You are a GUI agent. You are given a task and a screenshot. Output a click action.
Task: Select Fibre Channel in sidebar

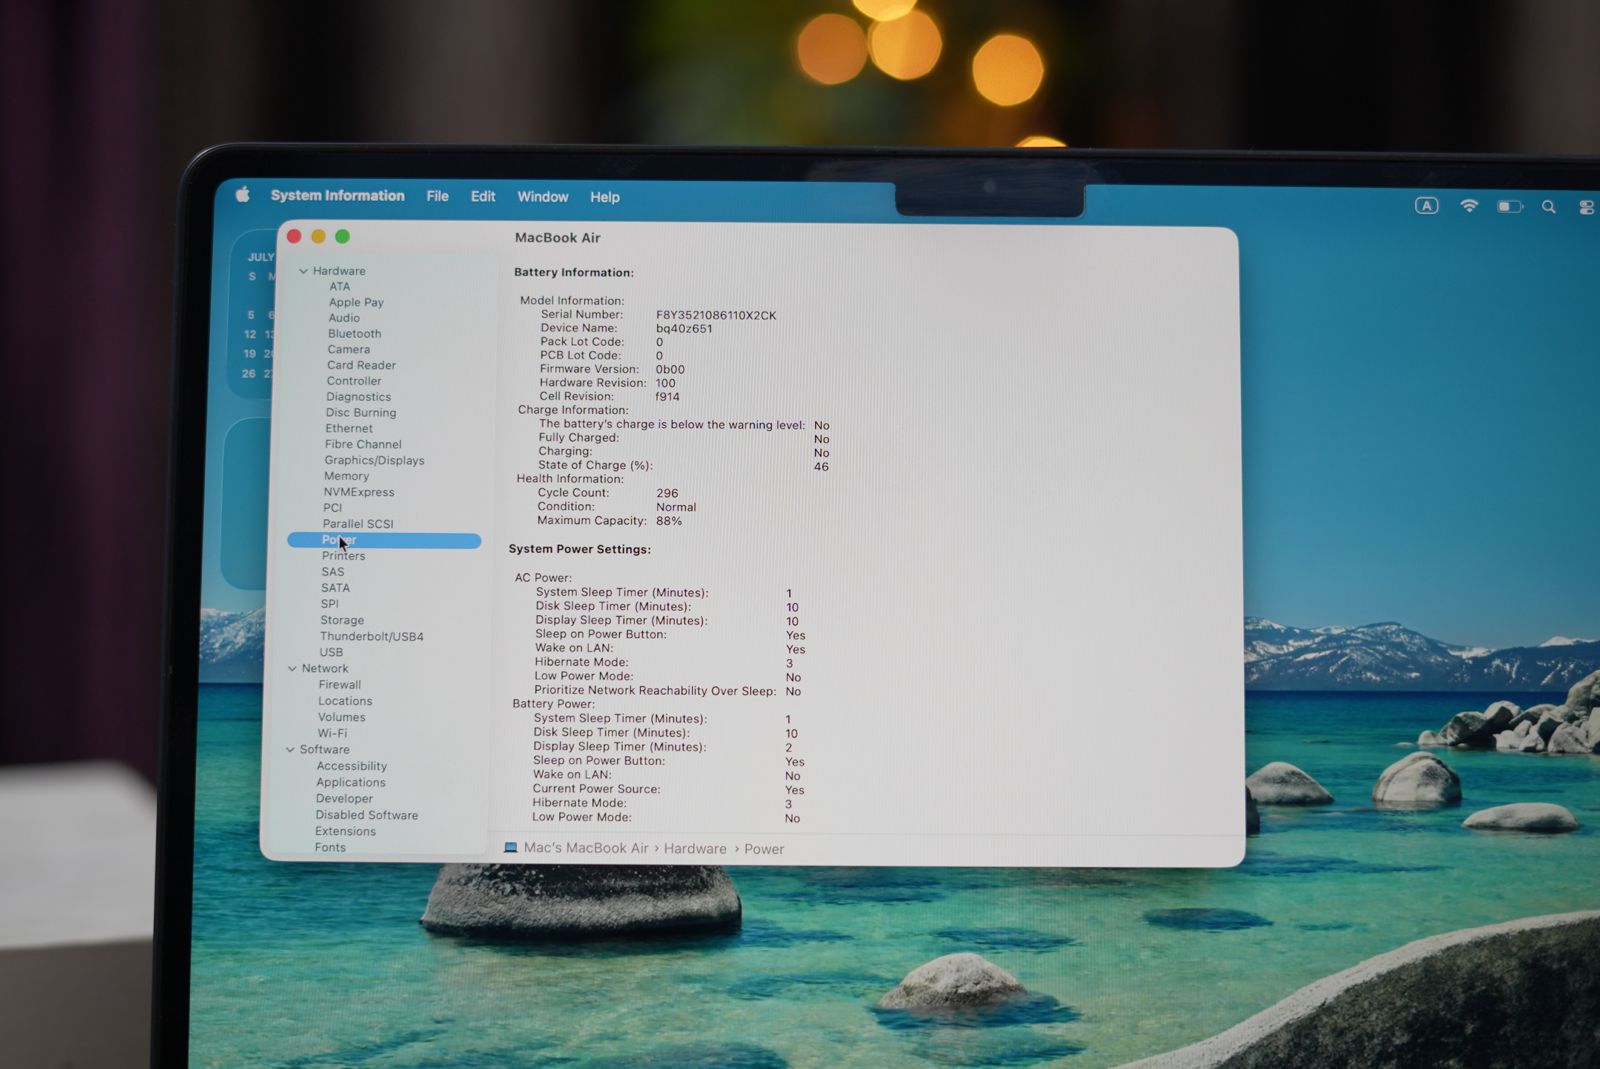click(x=363, y=444)
